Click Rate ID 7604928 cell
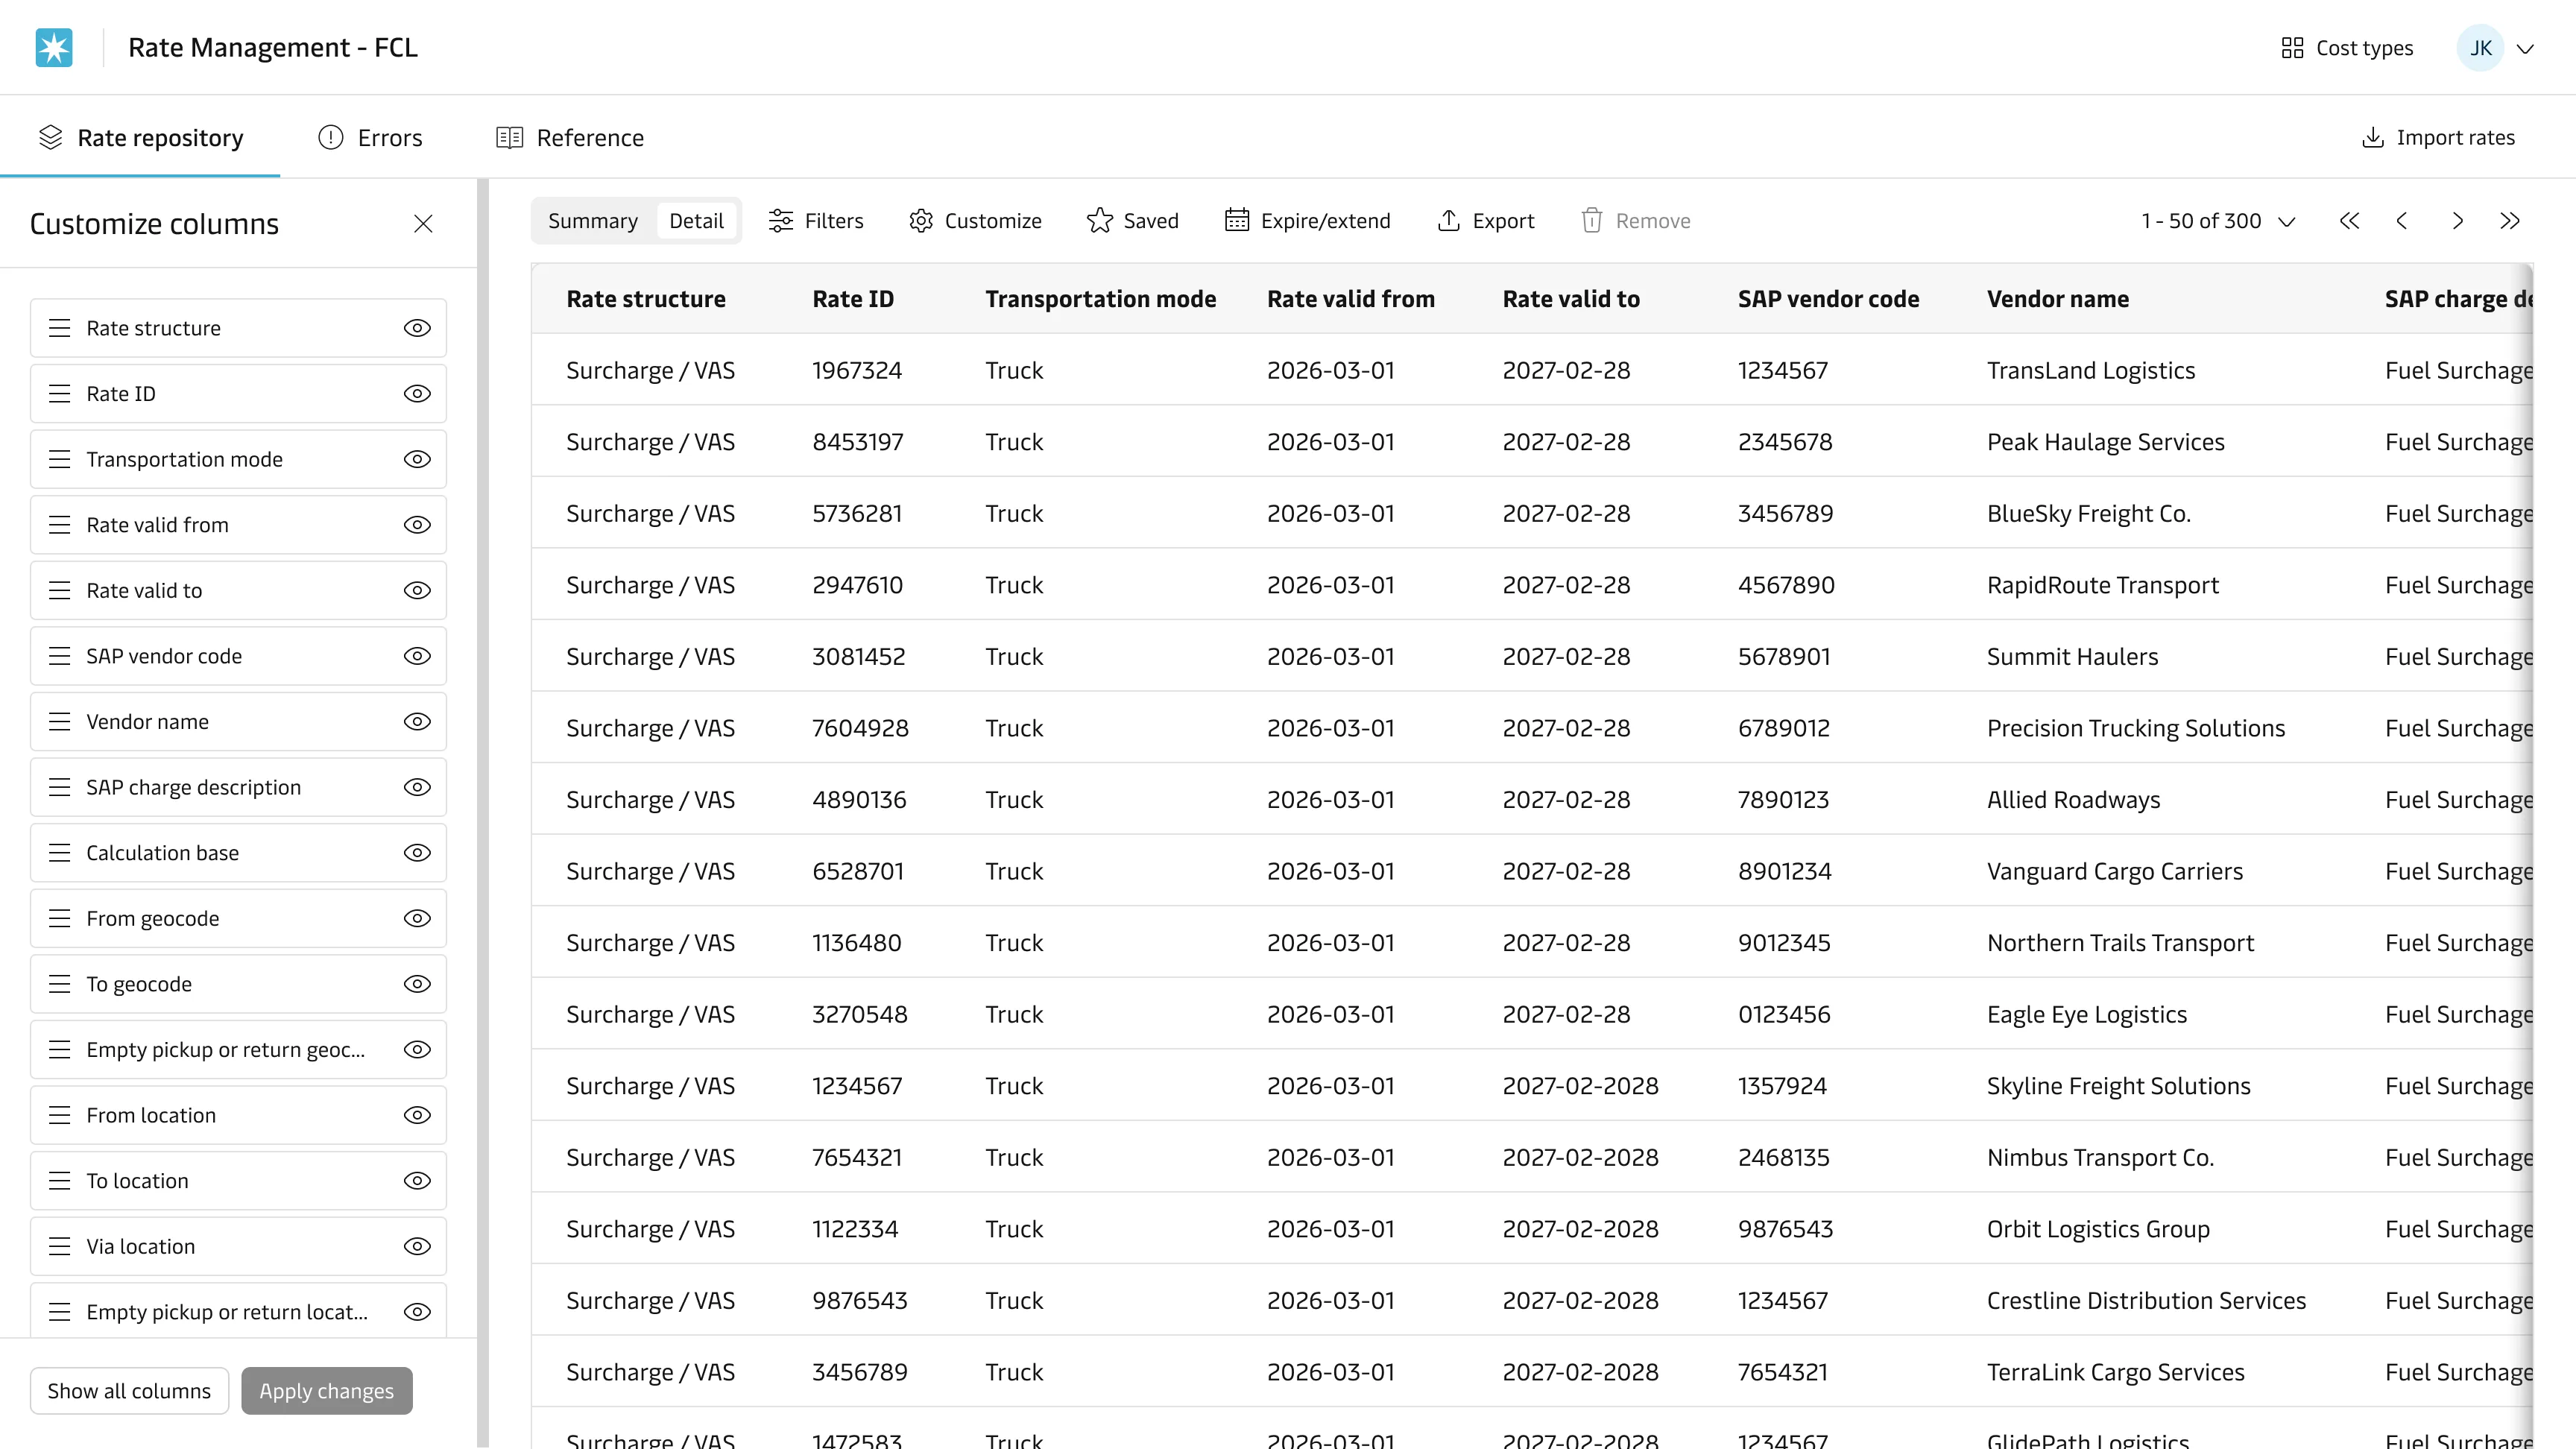This screenshot has height=1449, width=2576. click(860, 728)
